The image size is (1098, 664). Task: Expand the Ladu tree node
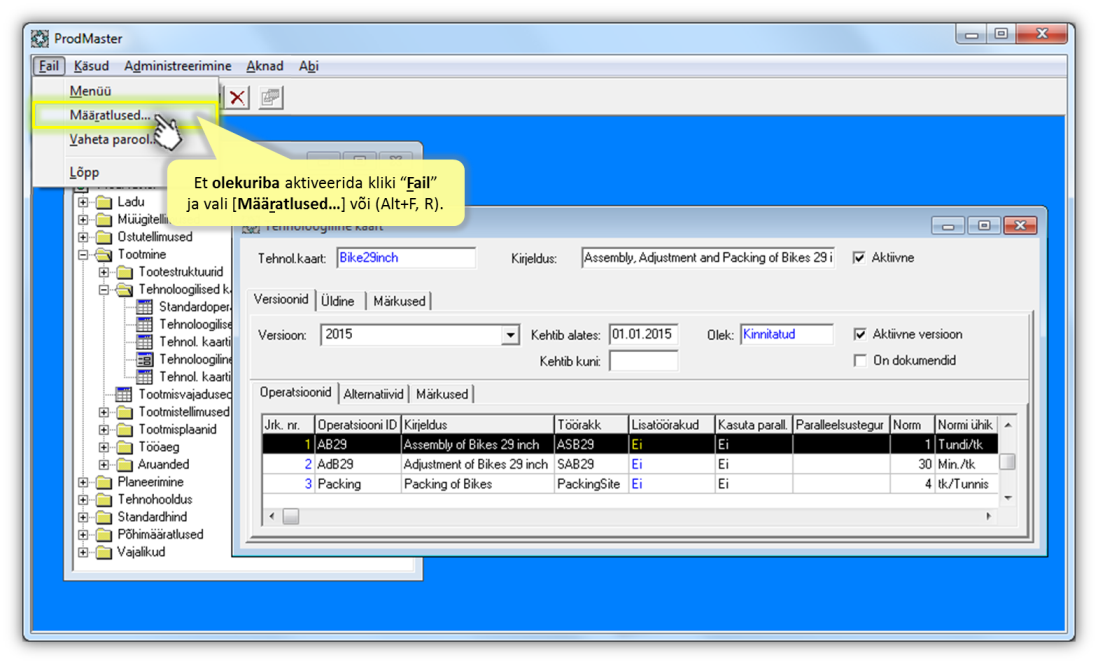pyautogui.click(x=83, y=202)
